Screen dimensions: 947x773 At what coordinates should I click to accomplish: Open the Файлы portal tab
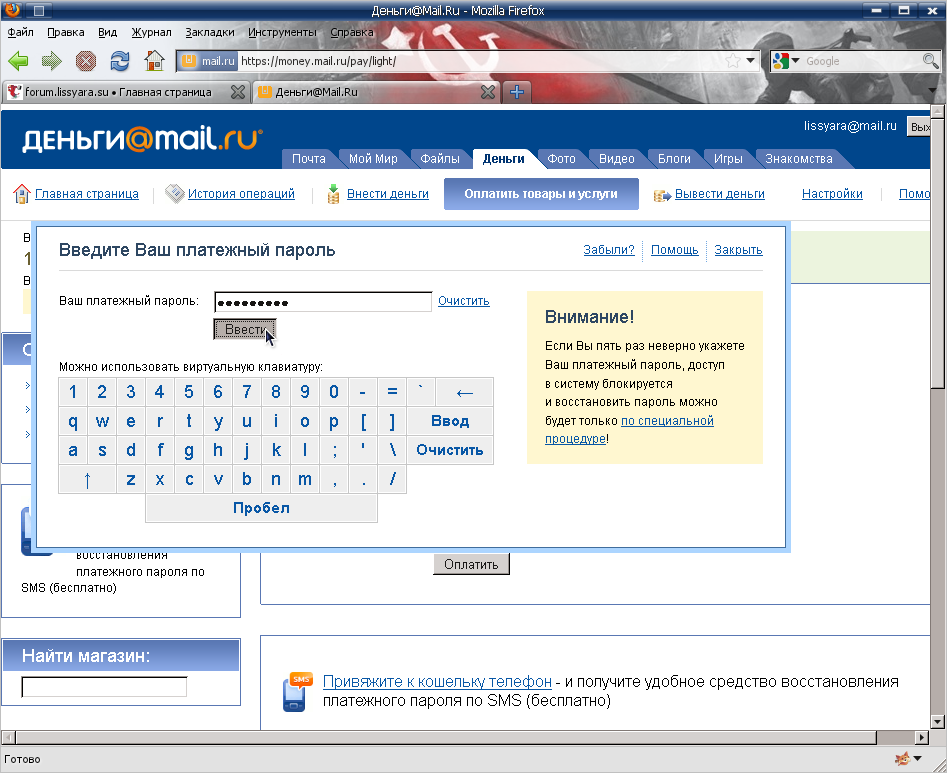[x=440, y=159]
